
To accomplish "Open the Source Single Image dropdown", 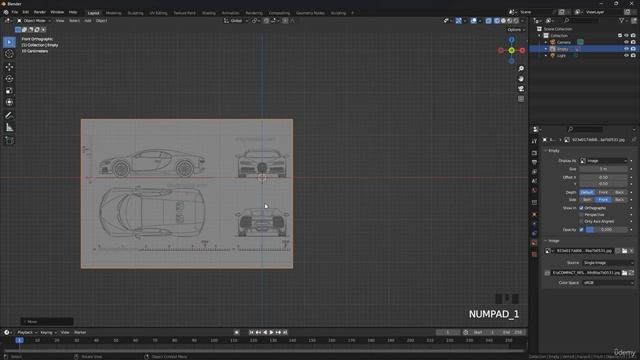I will click(608, 263).
